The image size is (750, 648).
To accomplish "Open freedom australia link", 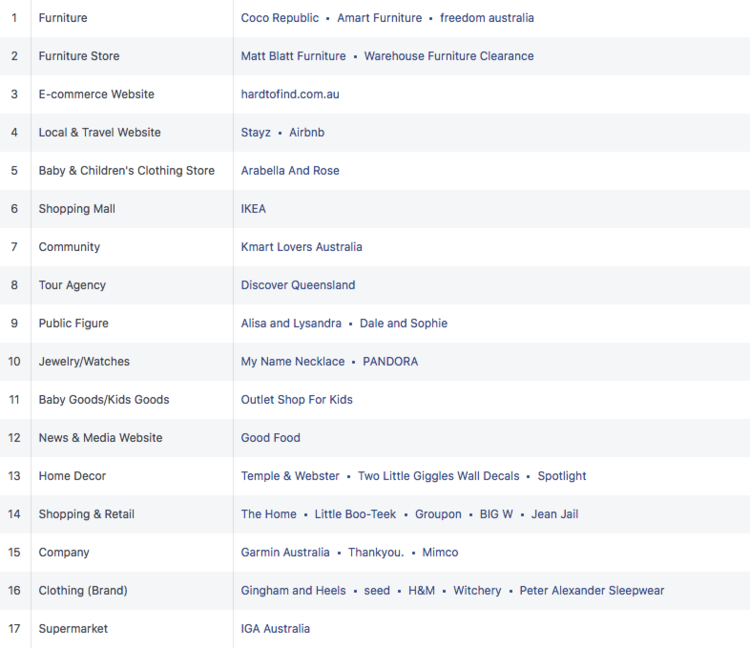I will coord(487,18).
